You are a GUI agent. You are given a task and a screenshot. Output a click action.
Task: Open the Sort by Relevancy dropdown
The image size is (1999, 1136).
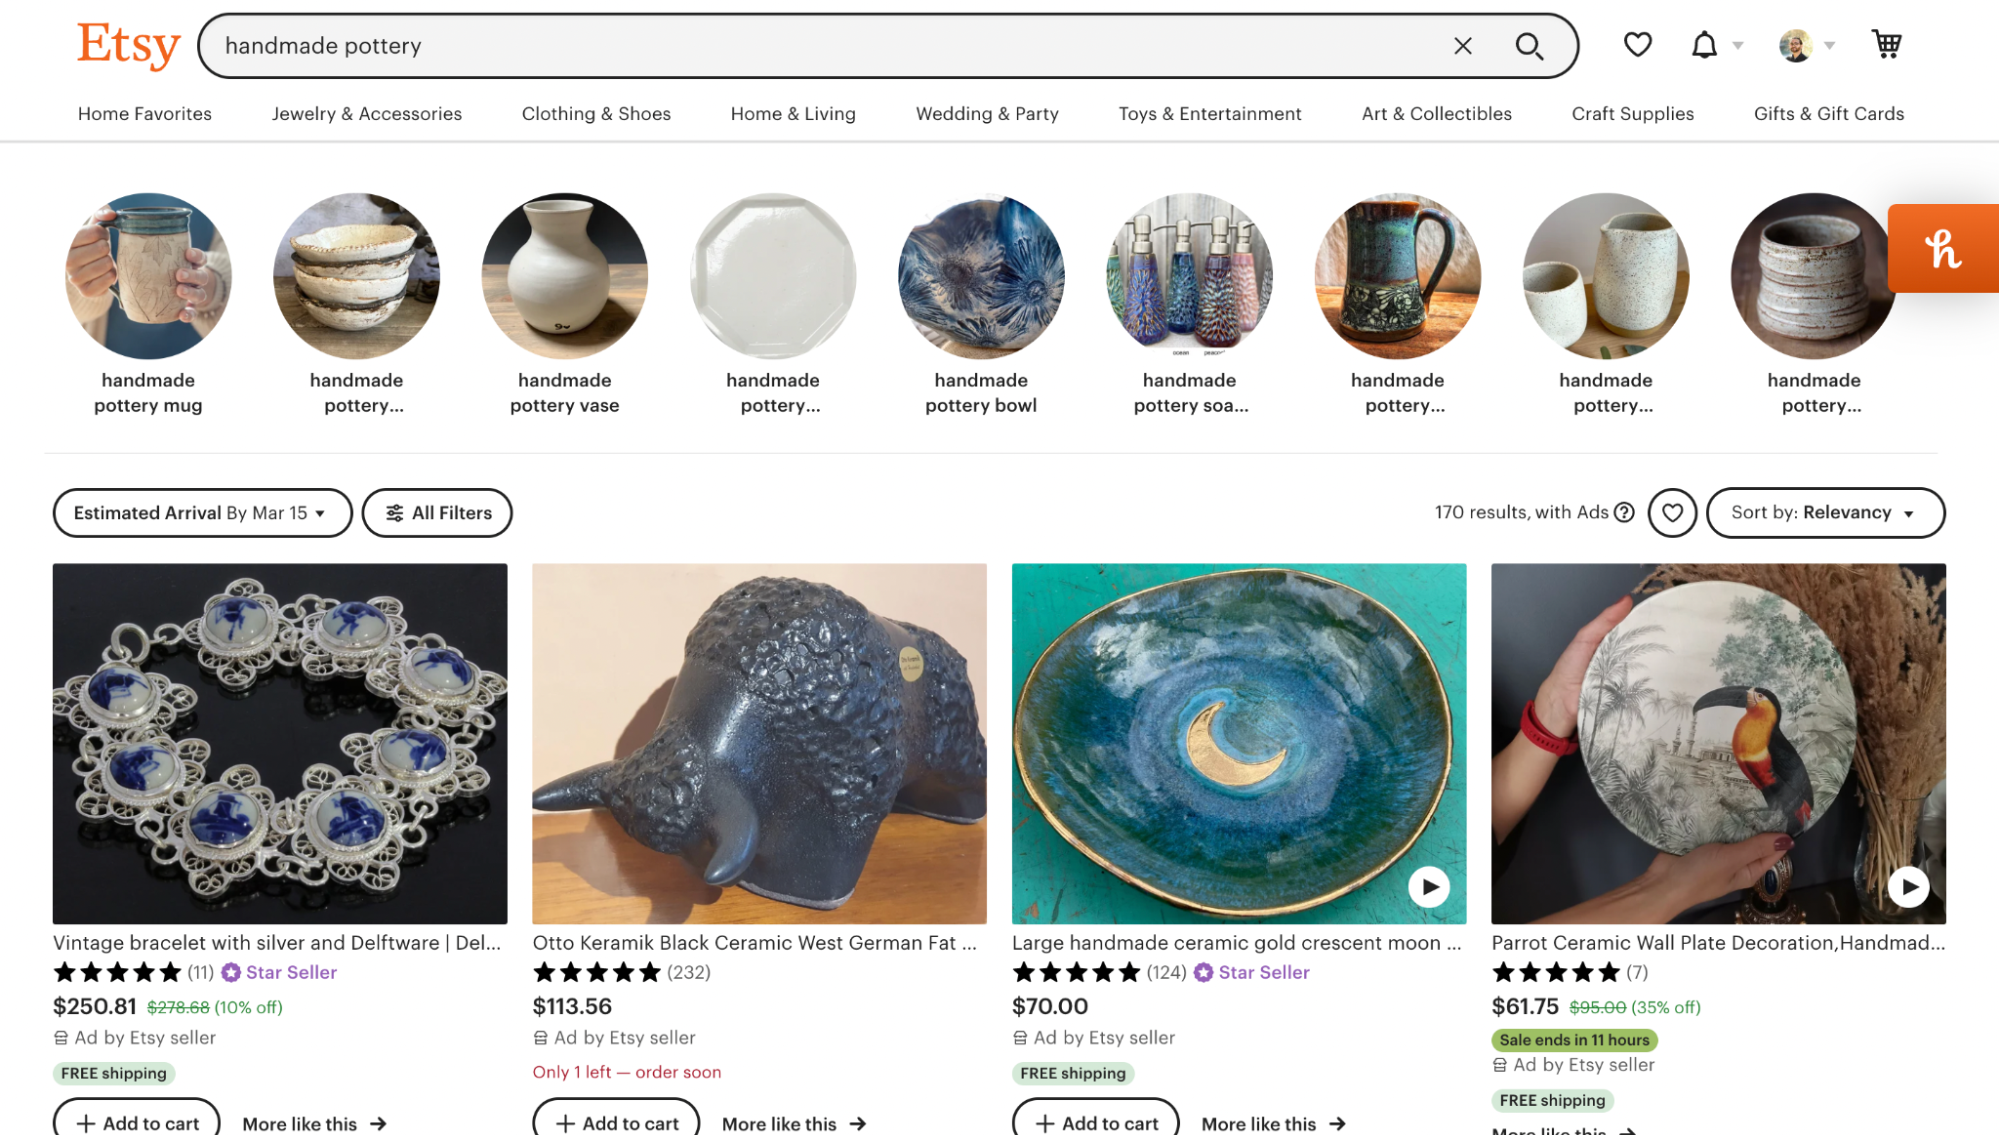tap(1825, 513)
